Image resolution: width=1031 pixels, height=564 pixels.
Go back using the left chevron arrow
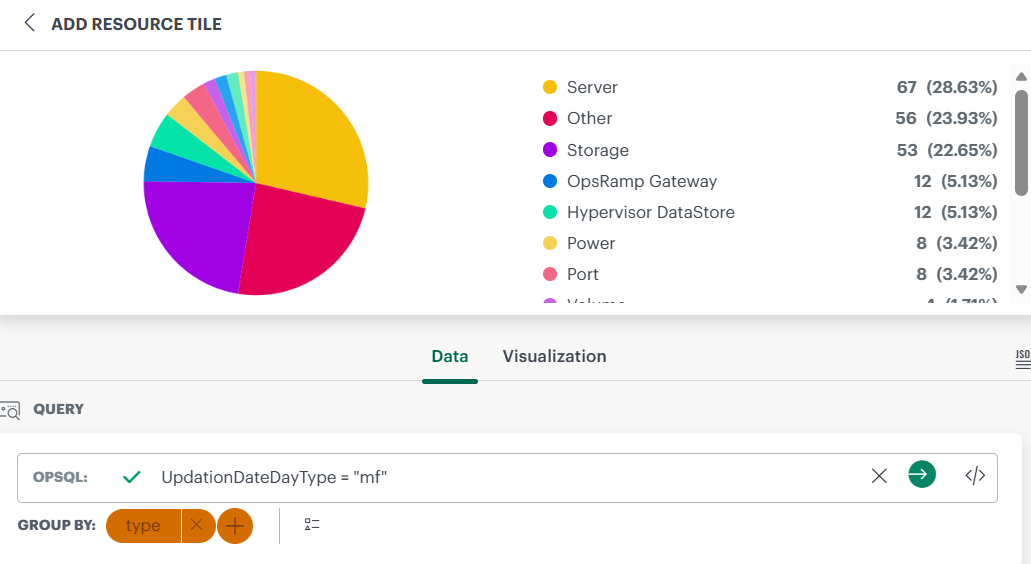pyautogui.click(x=30, y=23)
